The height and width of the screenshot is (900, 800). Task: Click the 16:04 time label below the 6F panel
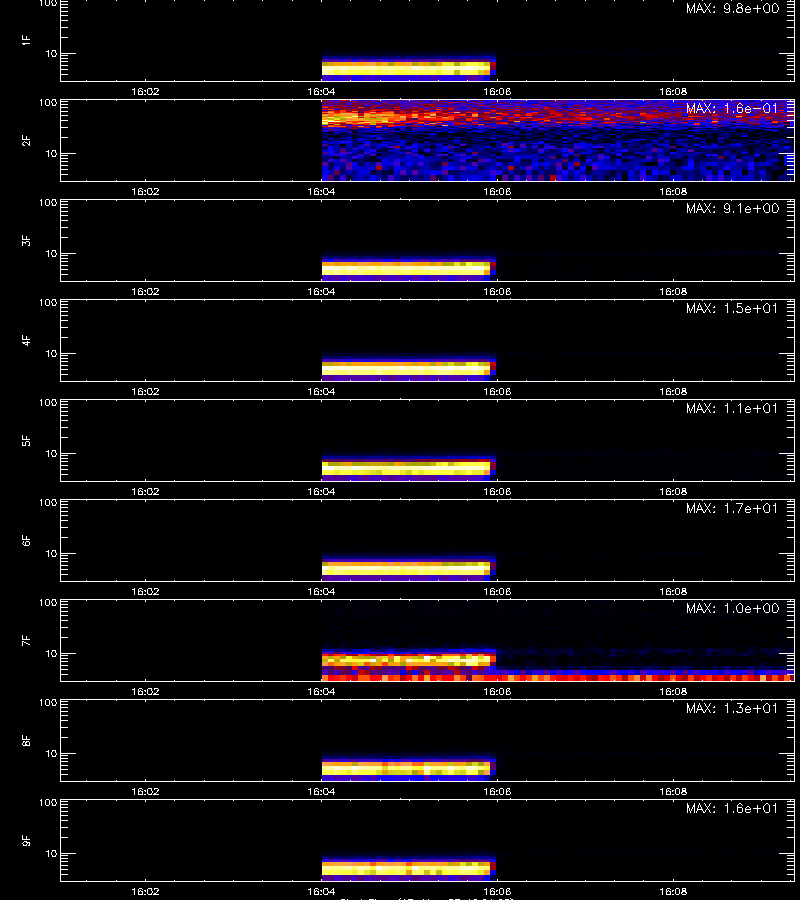click(x=321, y=591)
